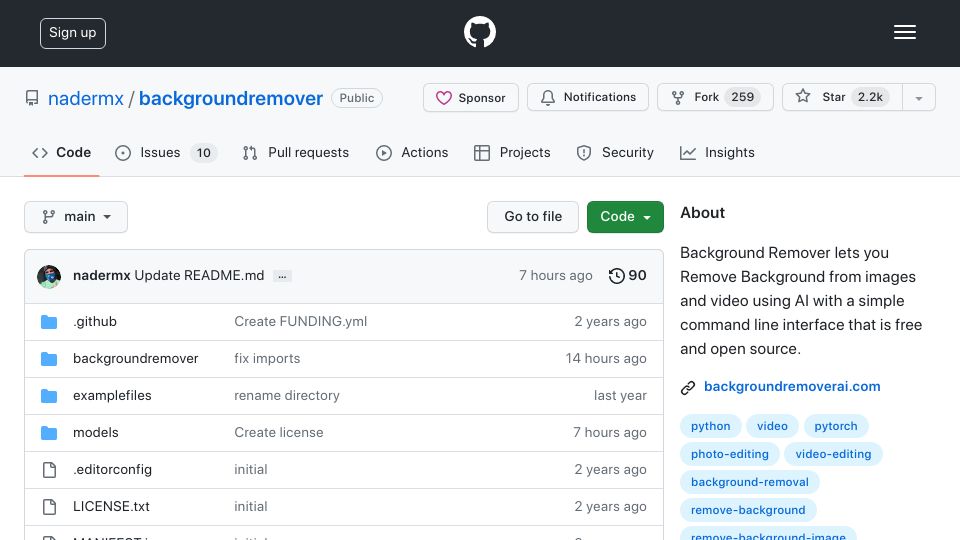This screenshot has width=960, height=540.
Task: Click the 2.2k star count
Action: (x=870, y=97)
